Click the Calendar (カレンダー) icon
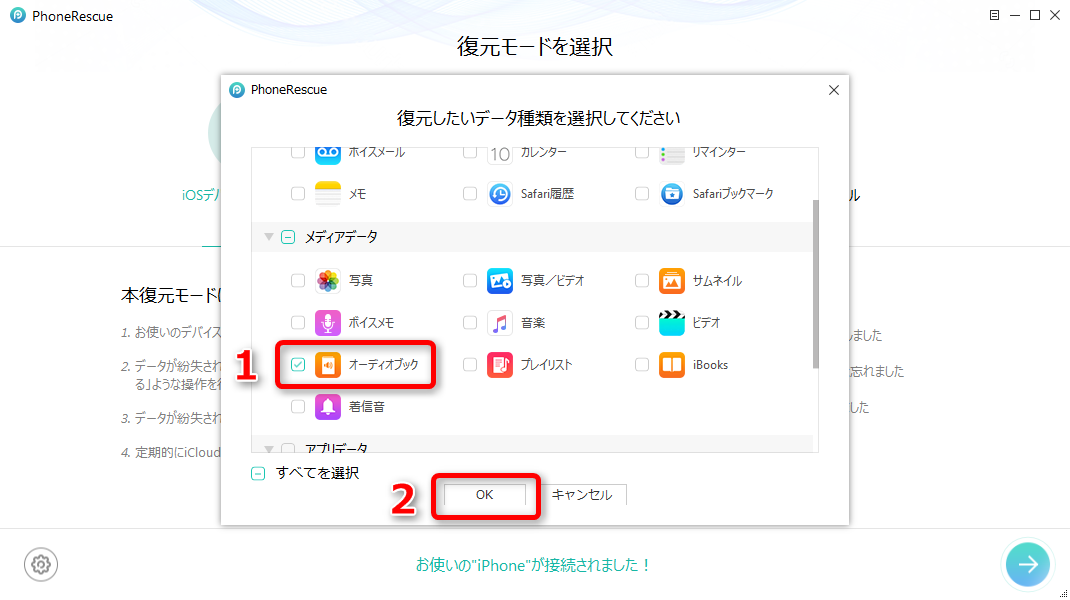The image size is (1070, 600). (500, 154)
